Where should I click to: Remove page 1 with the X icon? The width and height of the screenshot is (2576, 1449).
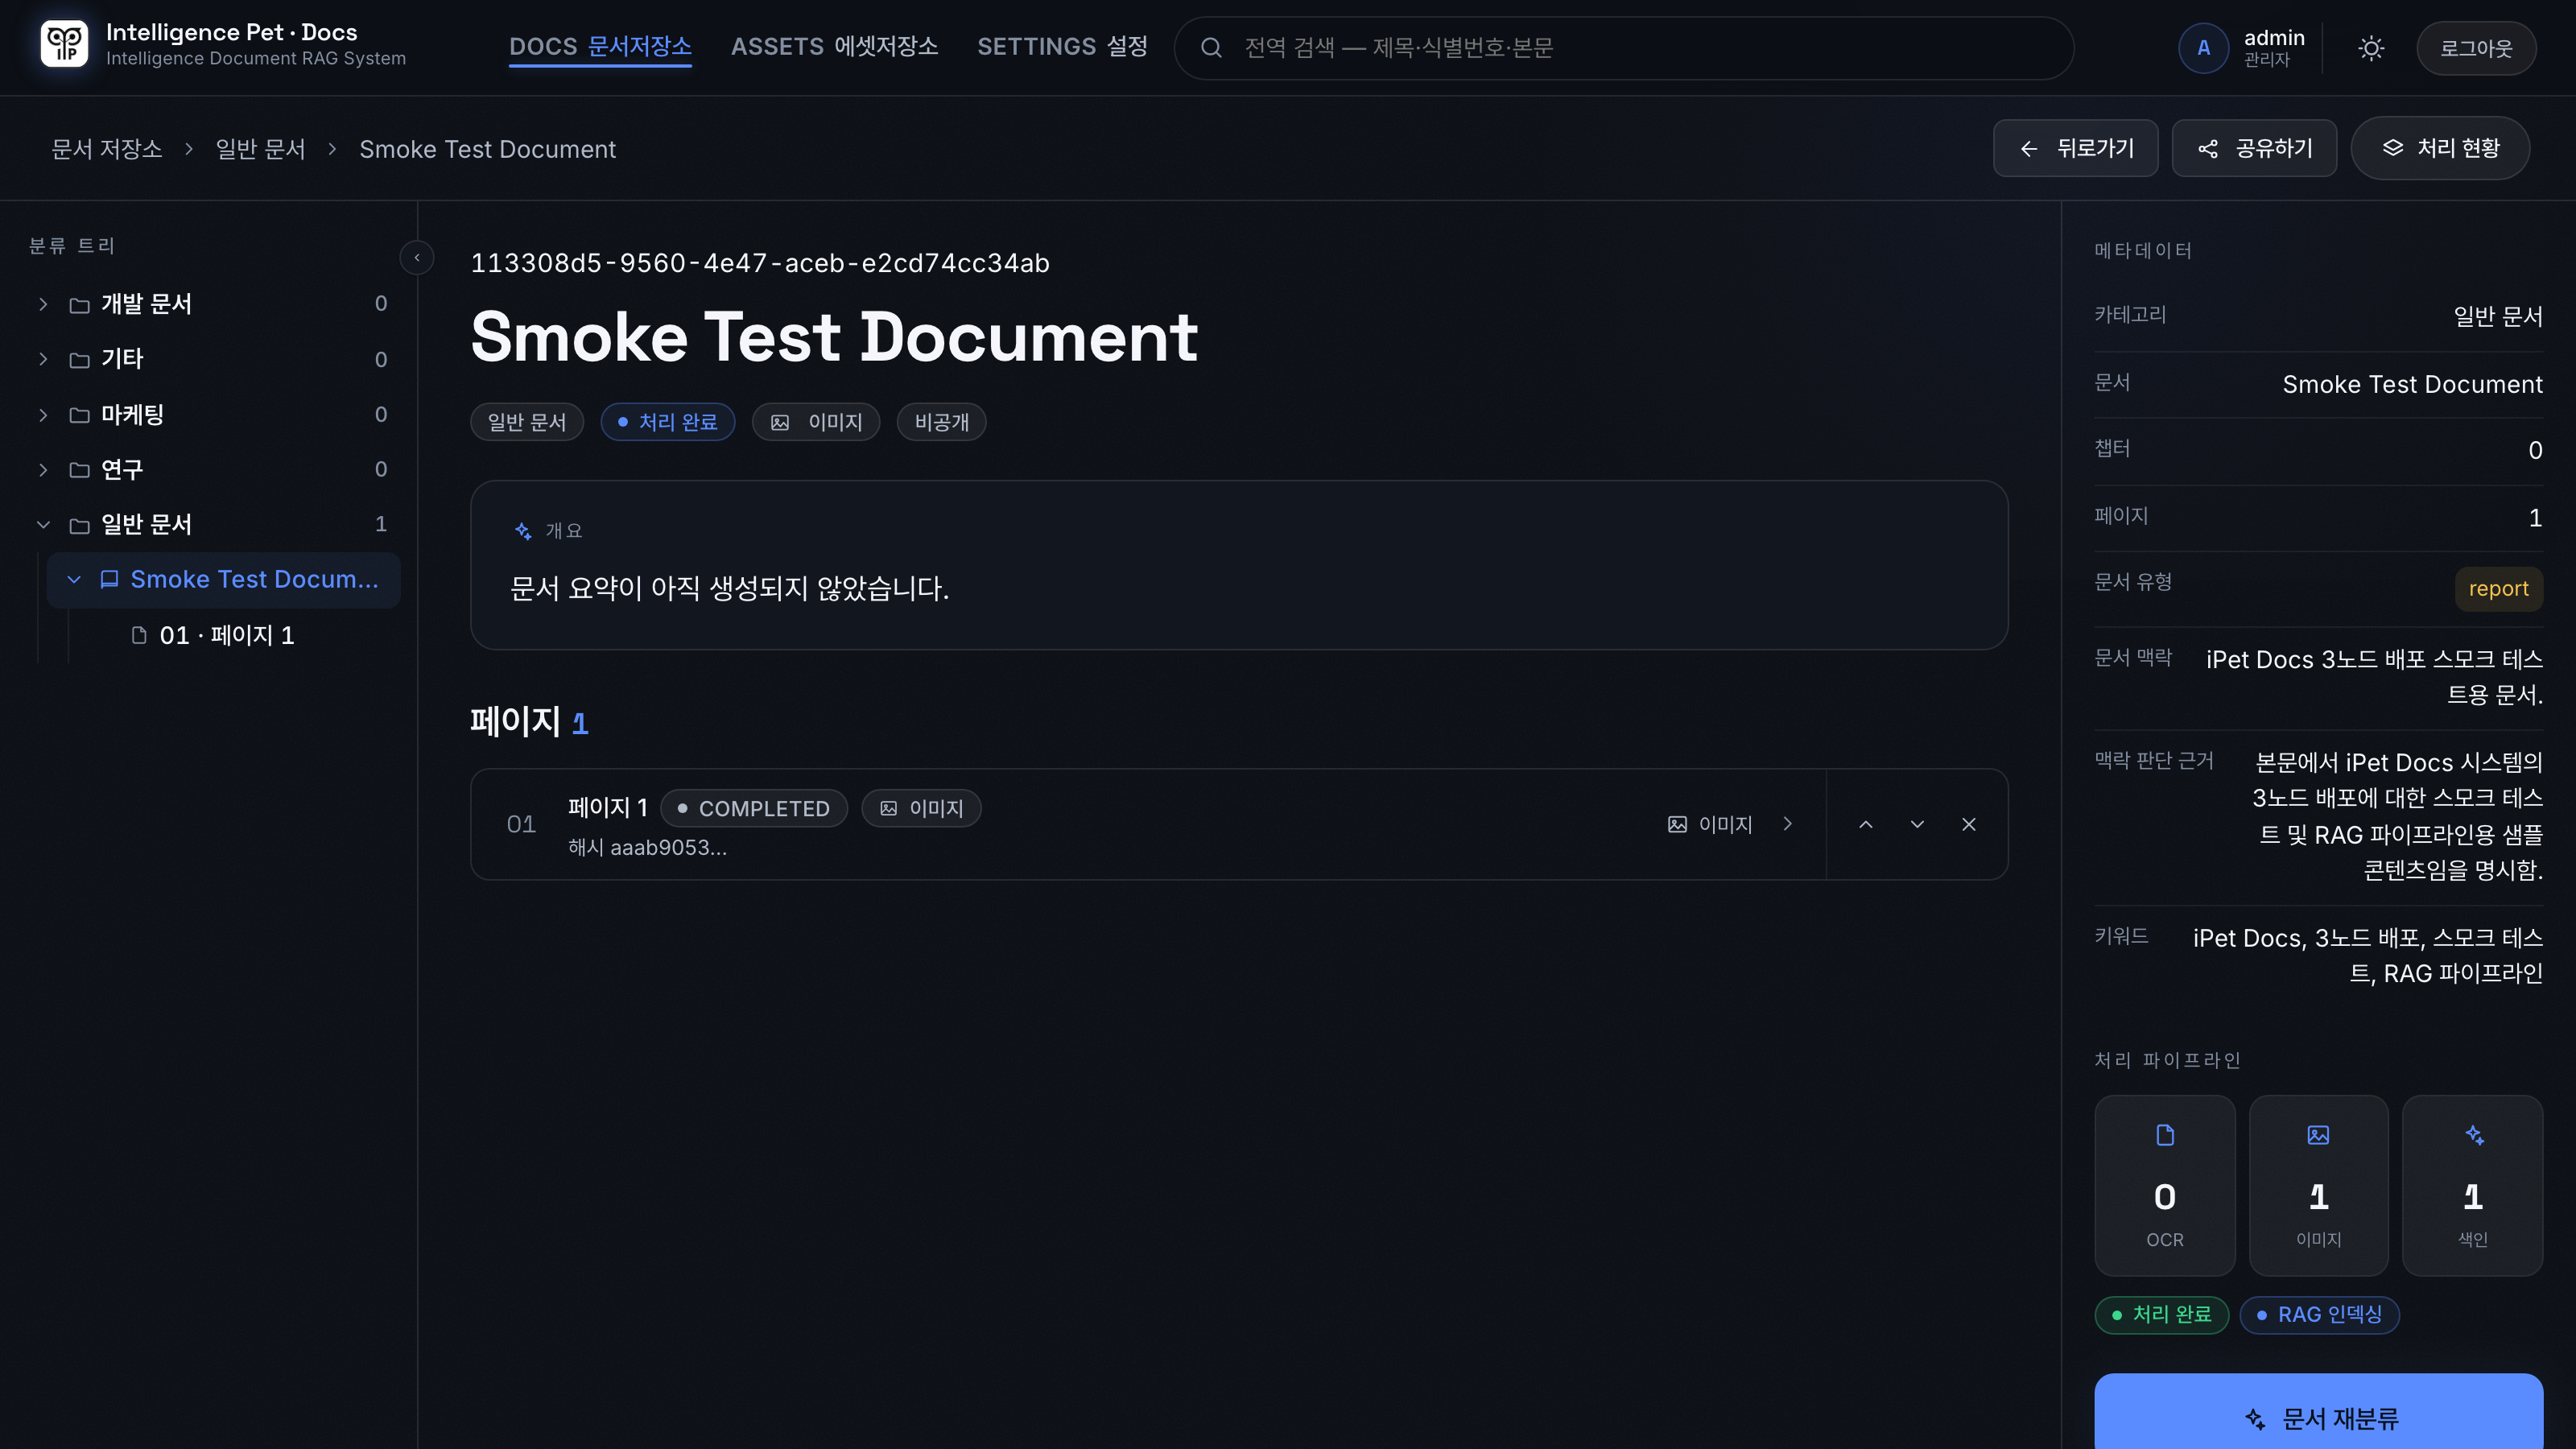(1969, 824)
